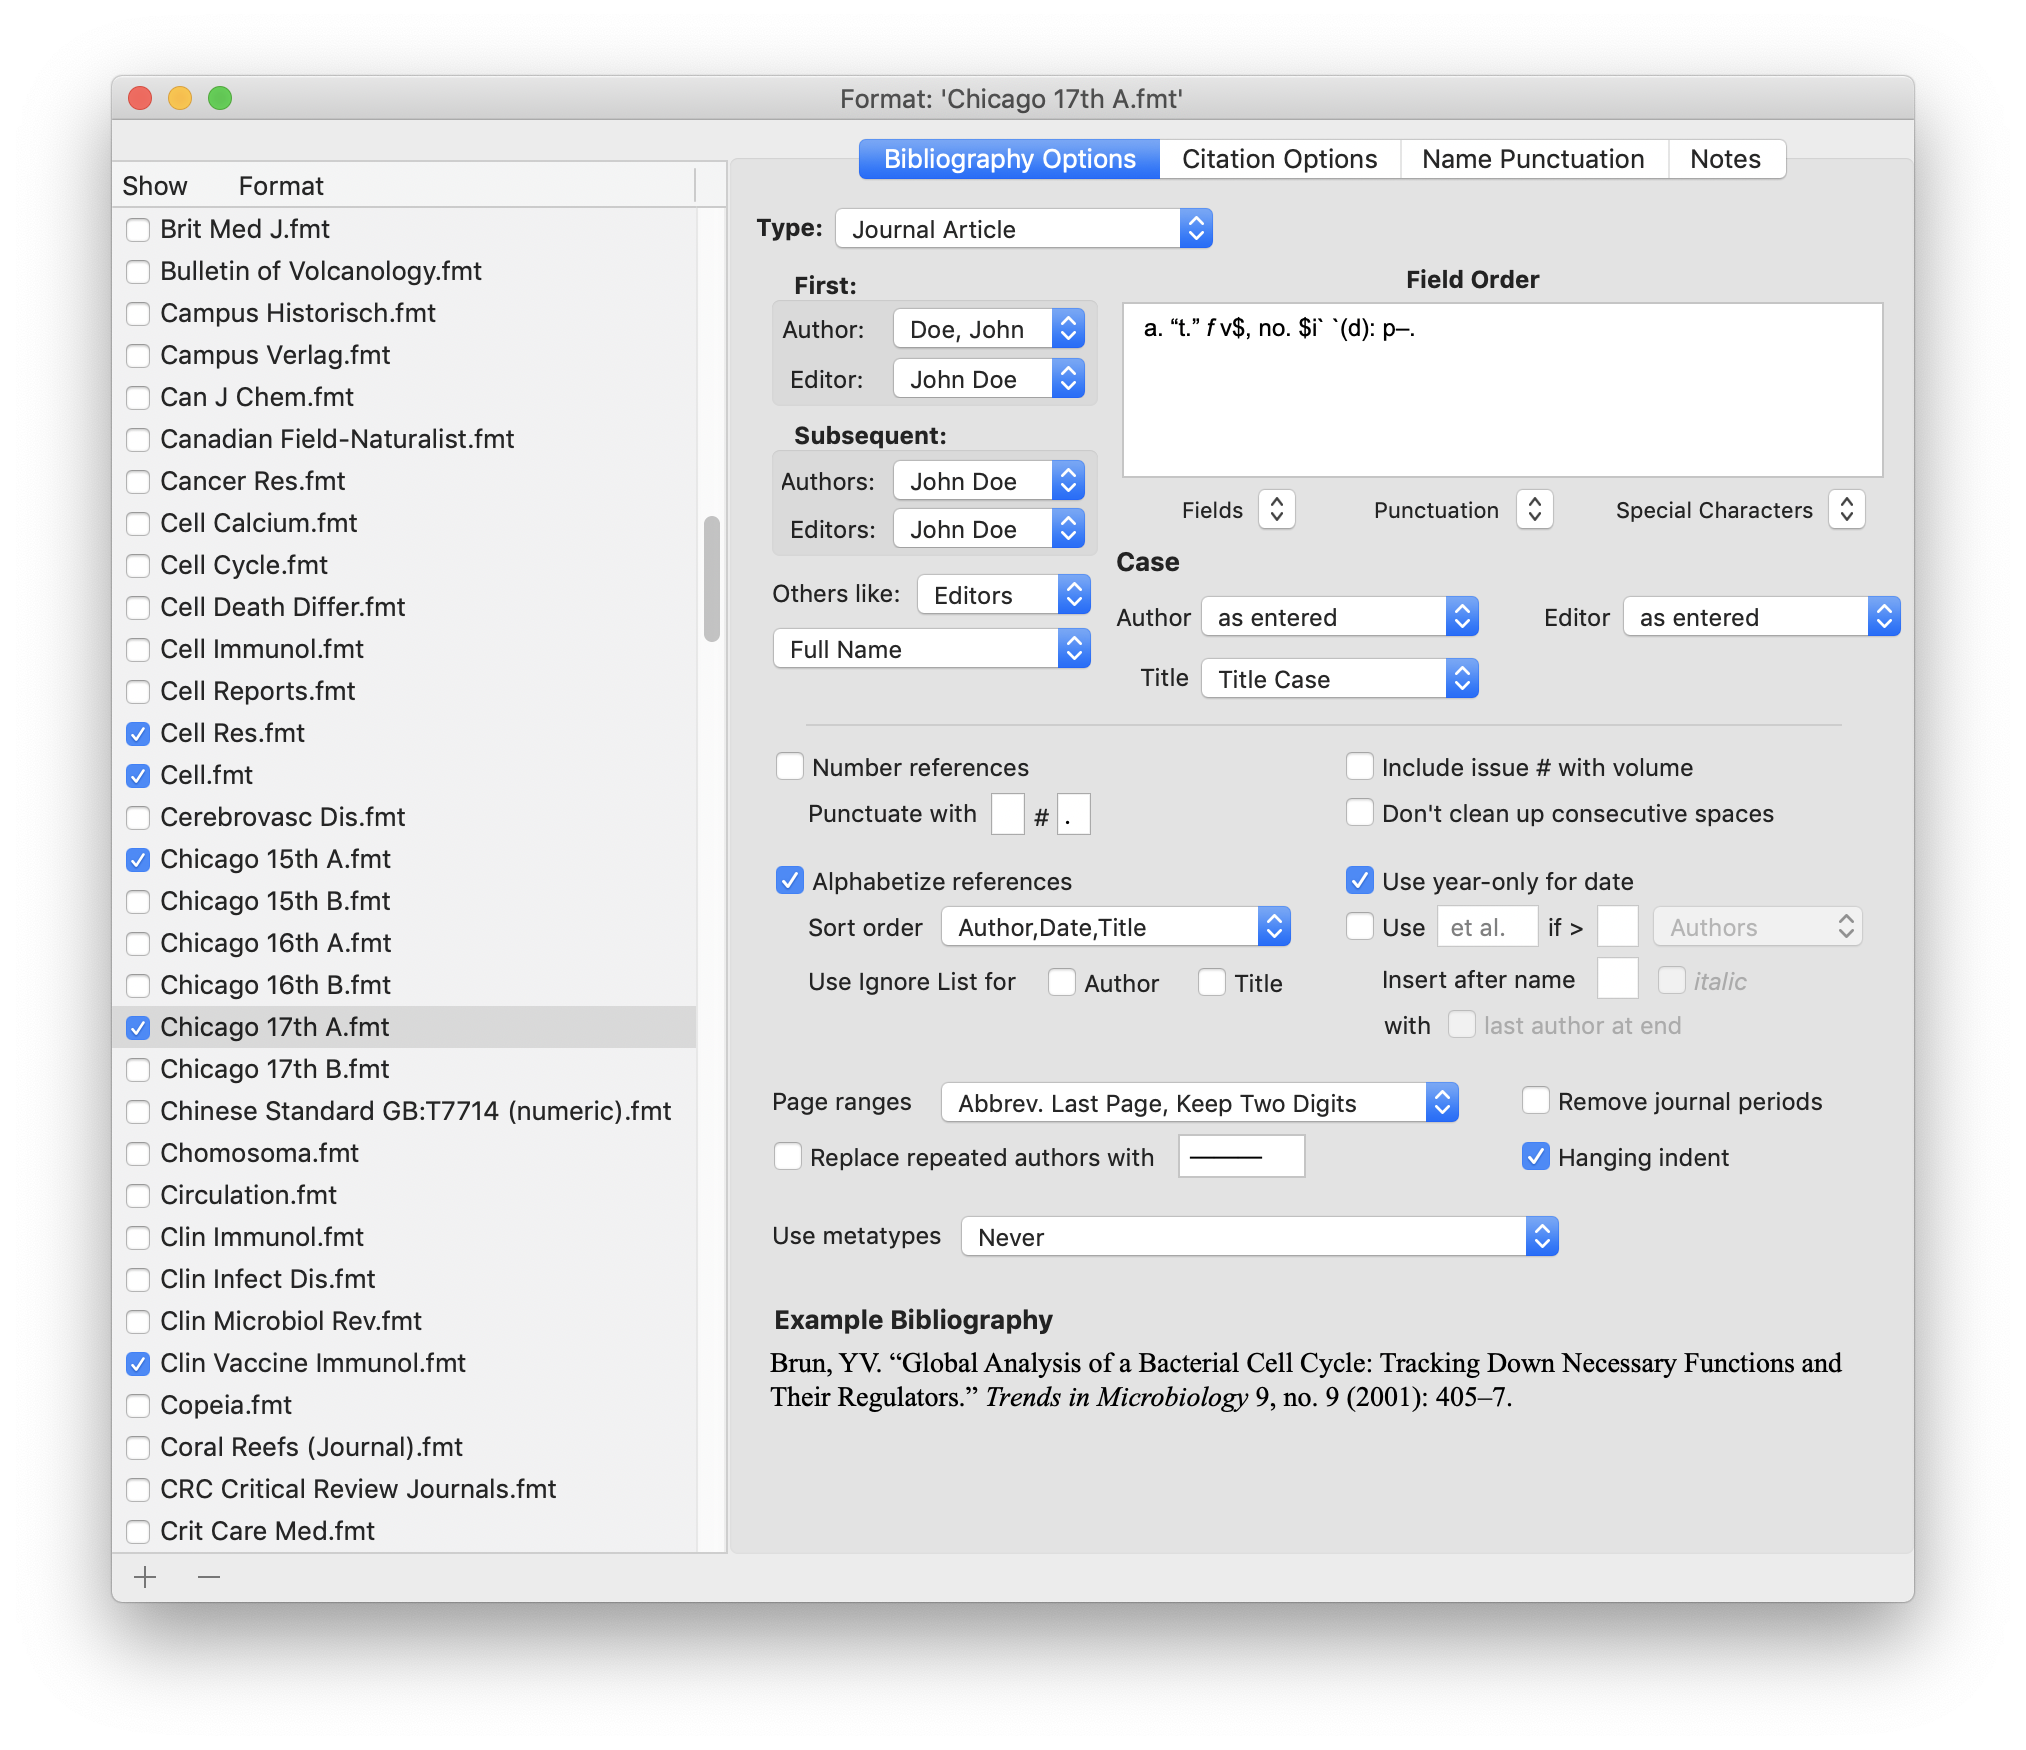Click into the Field Order text box
Viewport: 2026px width, 1750px height.
tap(1502, 390)
